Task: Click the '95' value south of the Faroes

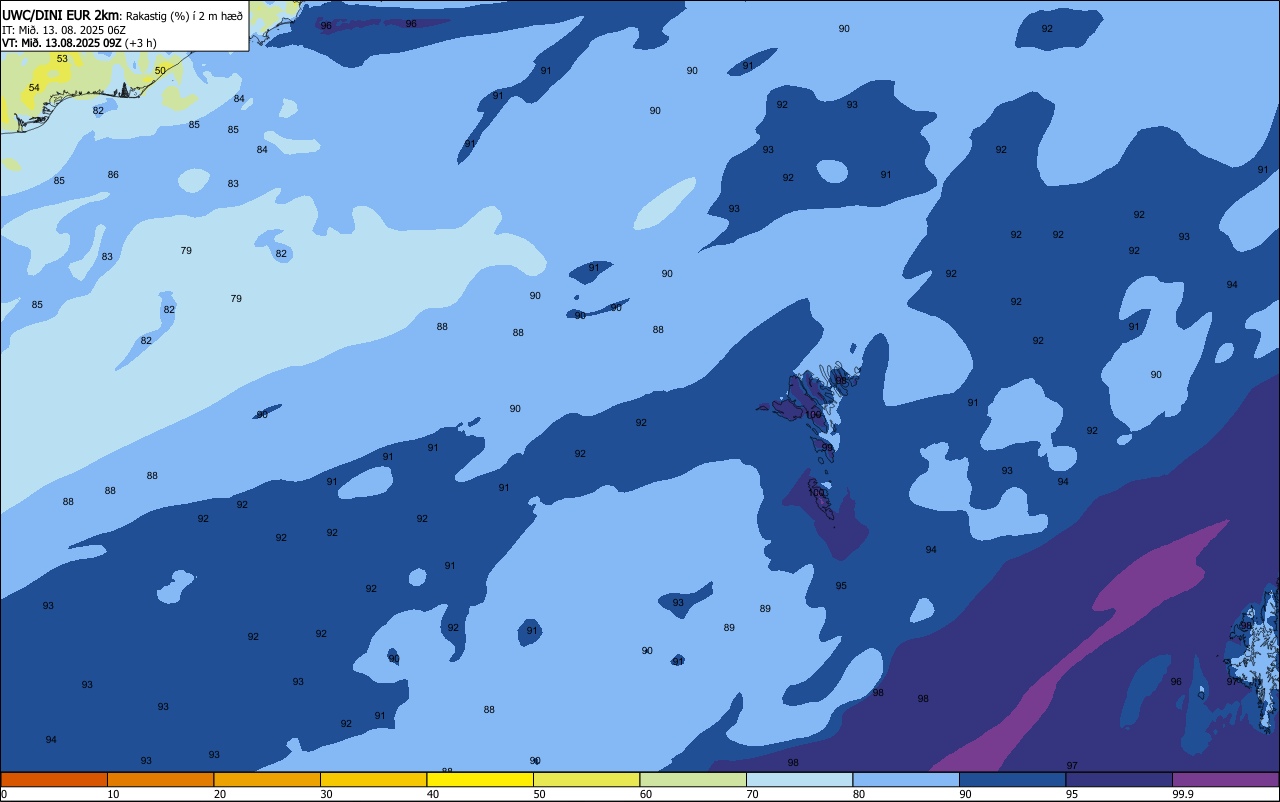Action: [x=841, y=586]
